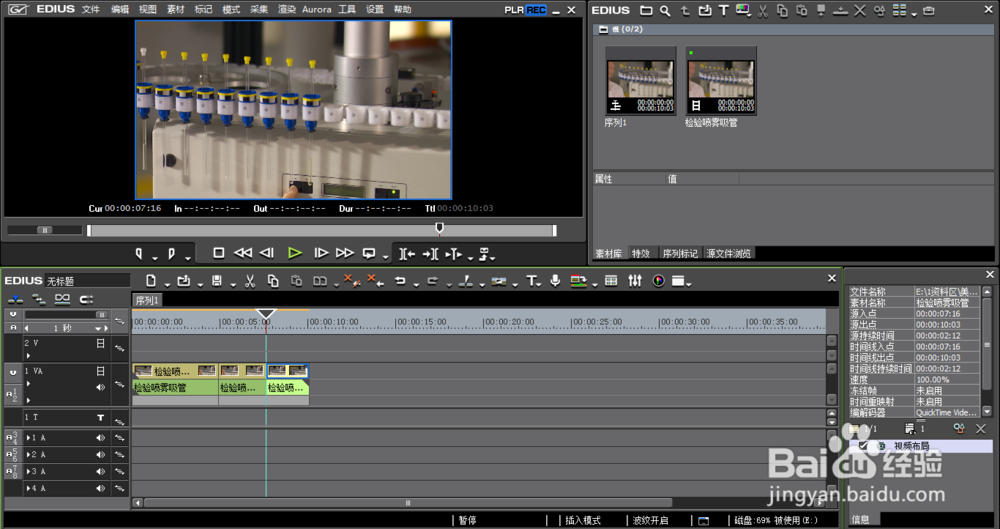
Task: Open the tools briefcase icon in bin toolbar
Action: [929, 10]
